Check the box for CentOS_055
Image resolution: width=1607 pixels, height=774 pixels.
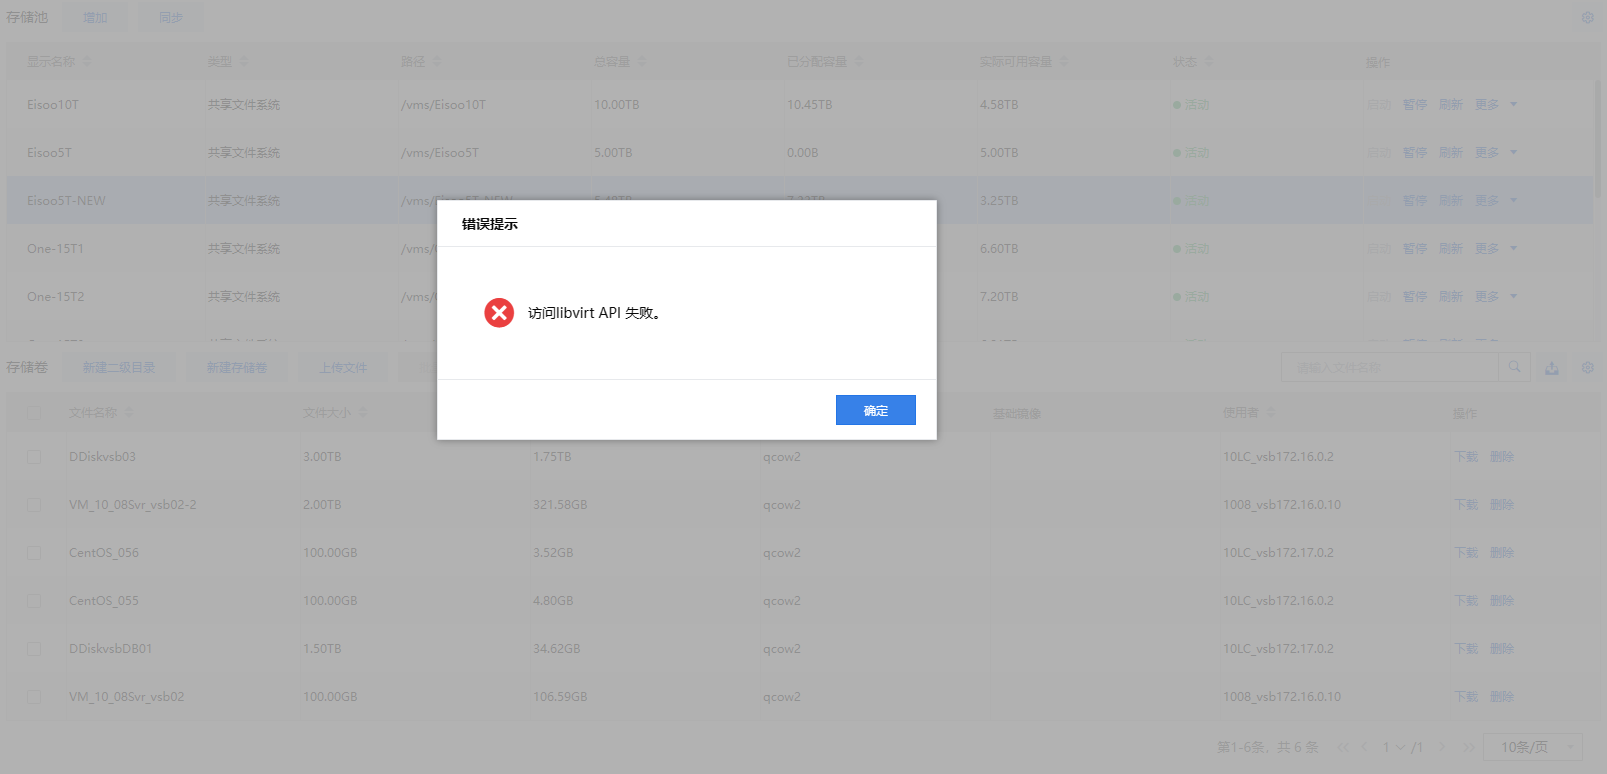(34, 601)
